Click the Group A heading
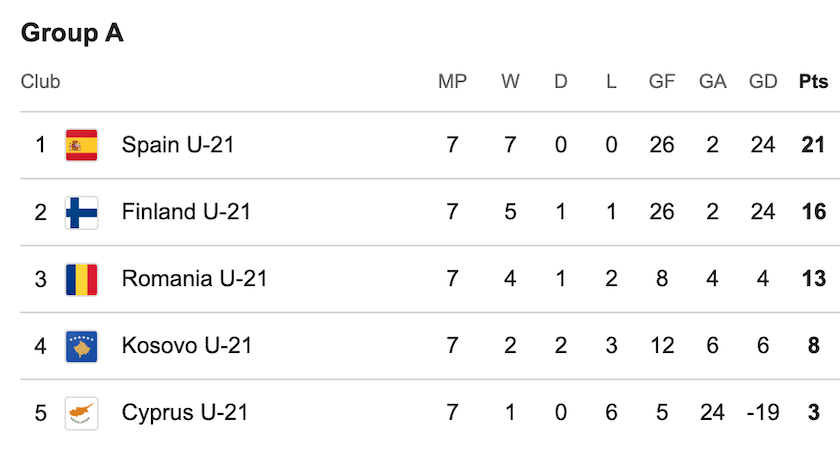The height and width of the screenshot is (469, 840). tap(72, 33)
